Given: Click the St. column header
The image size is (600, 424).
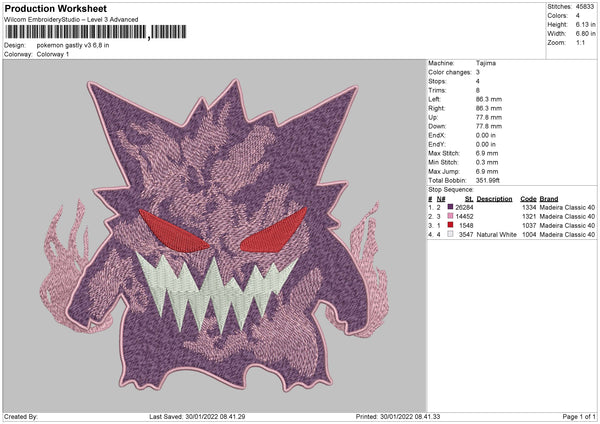Looking at the screenshot, I should pos(468,198).
